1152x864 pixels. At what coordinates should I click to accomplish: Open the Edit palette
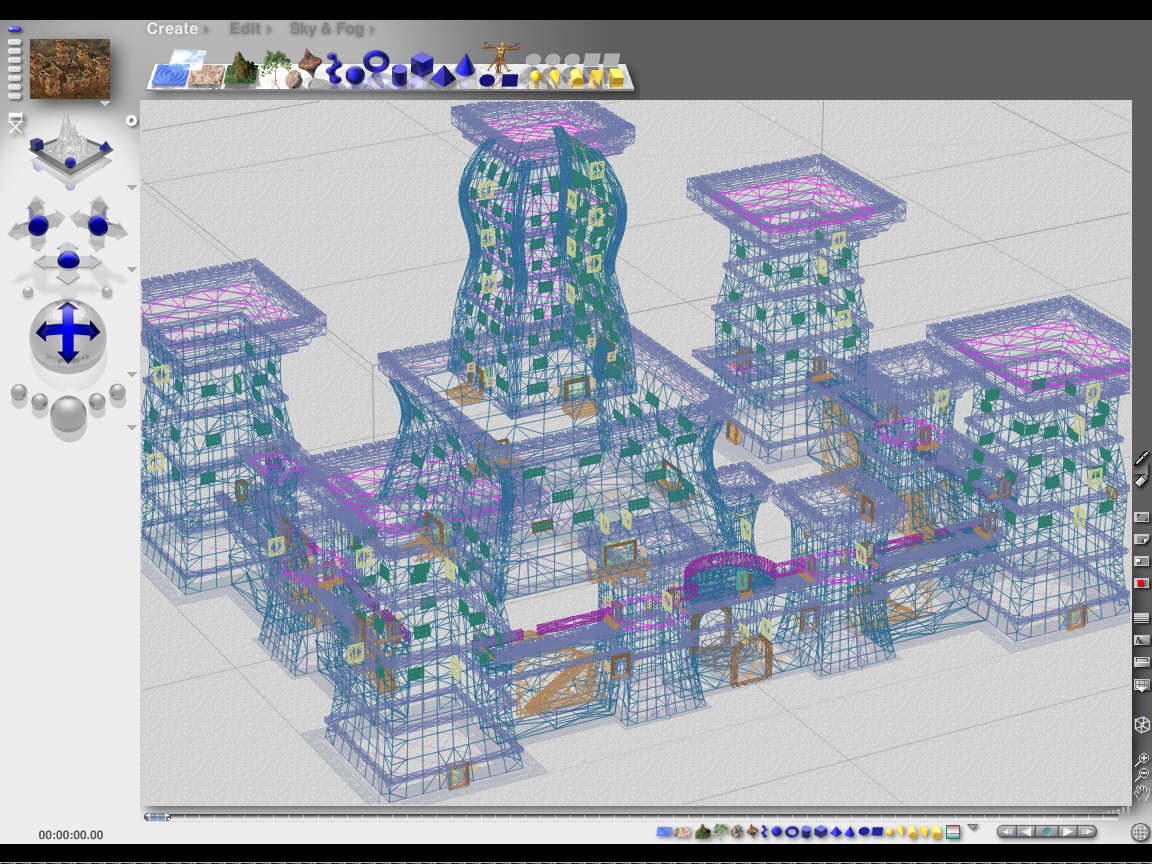(x=246, y=29)
